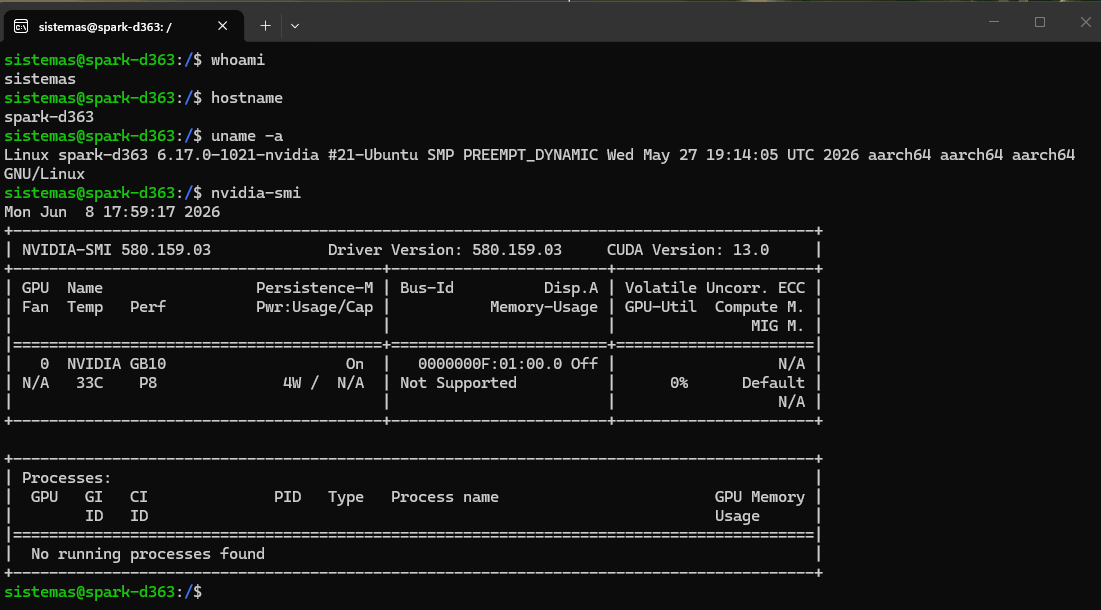Maximize the terminal window
1101x610 pixels.
pyautogui.click(x=1040, y=22)
